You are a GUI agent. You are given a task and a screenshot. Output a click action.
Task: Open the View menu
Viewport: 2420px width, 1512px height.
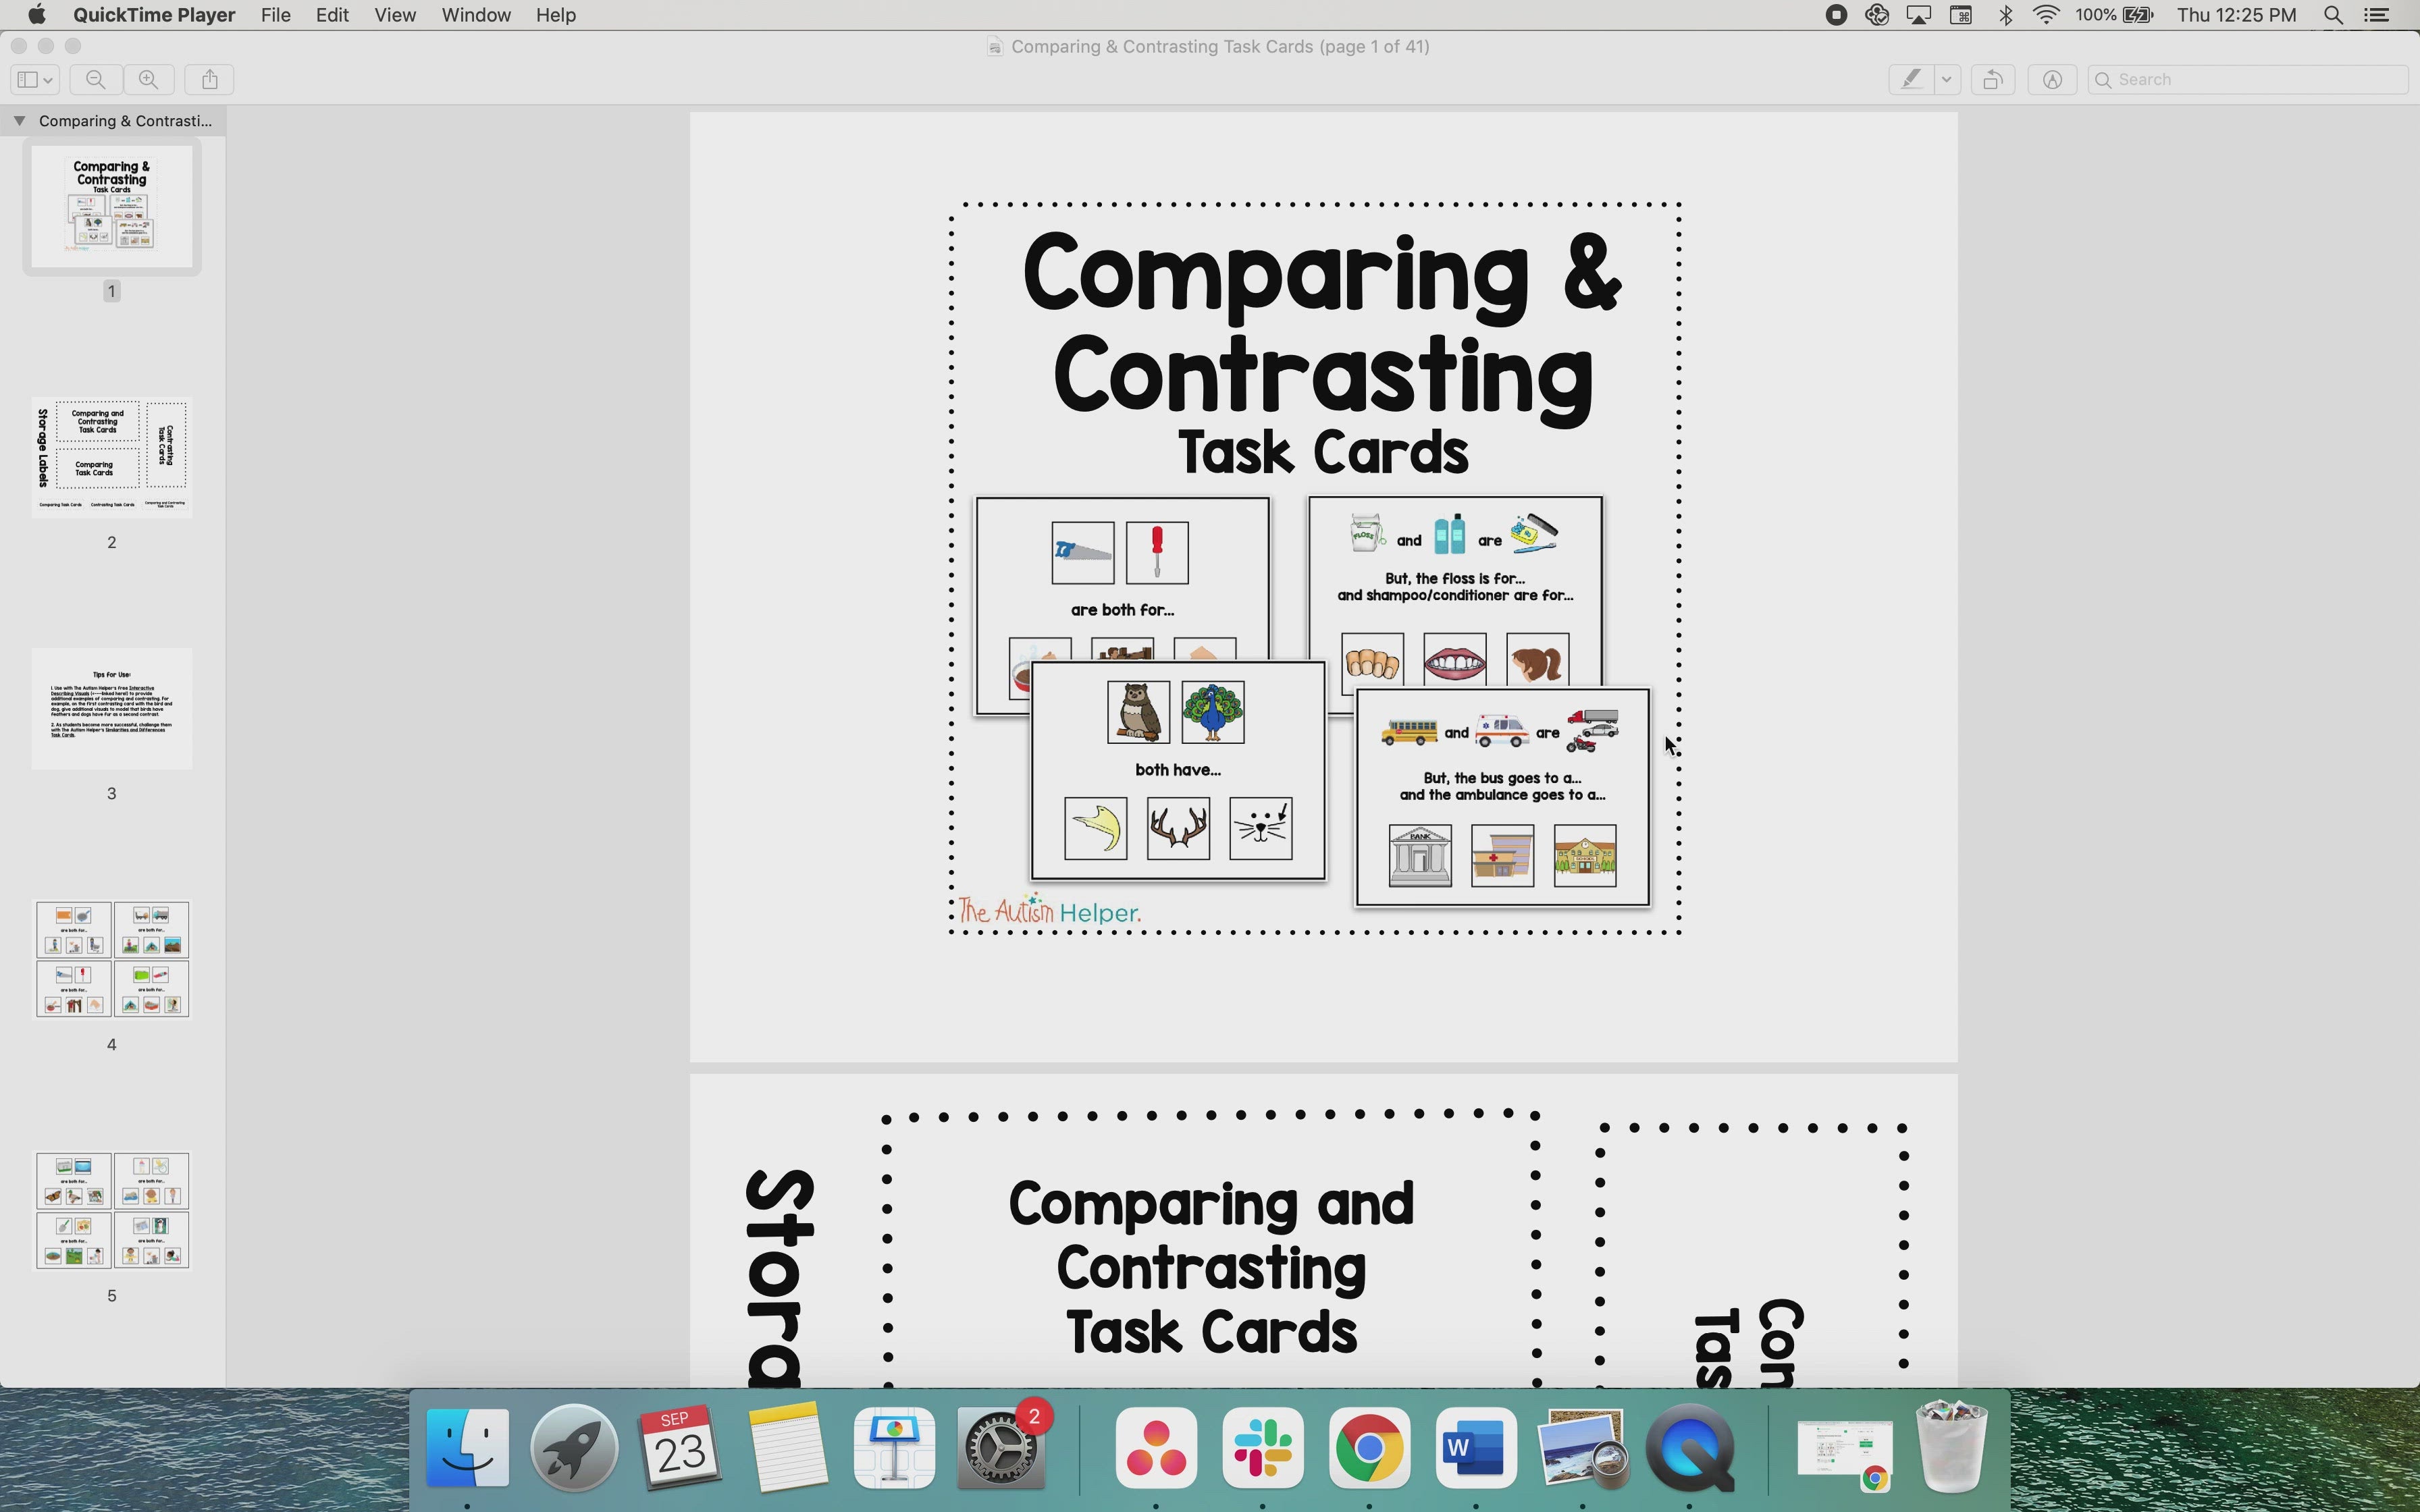coord(395,15)
